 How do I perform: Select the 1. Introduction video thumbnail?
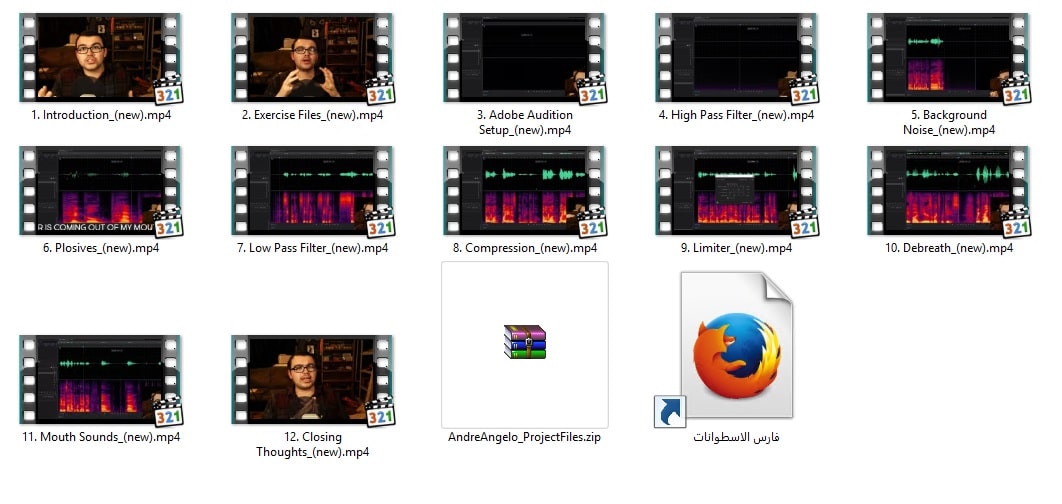coord(100,57)
